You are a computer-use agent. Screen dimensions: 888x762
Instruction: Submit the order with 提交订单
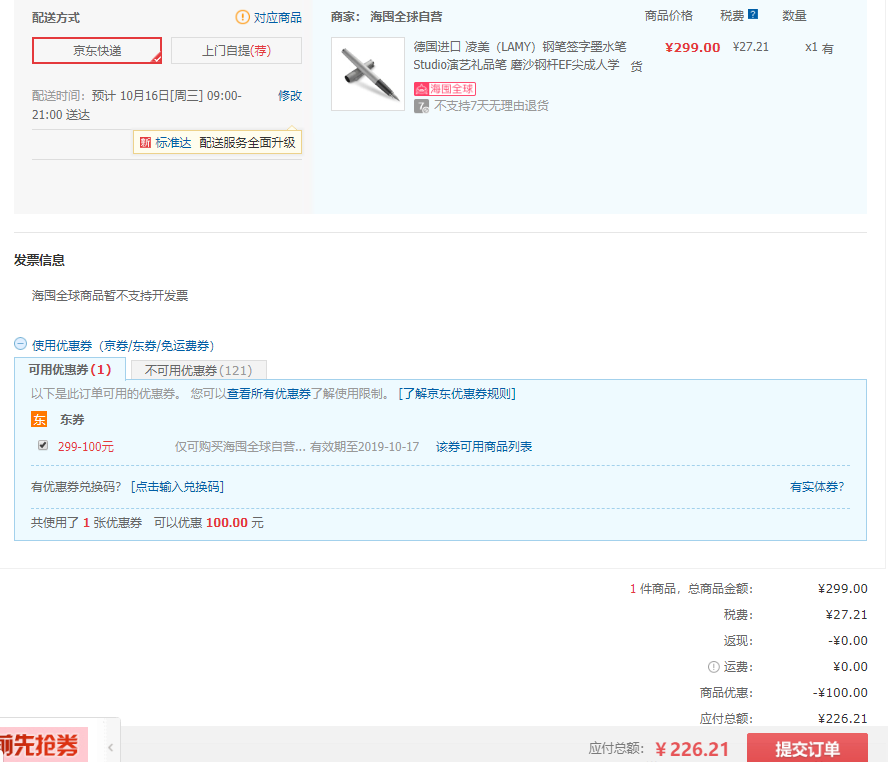[x=807, y=748]
